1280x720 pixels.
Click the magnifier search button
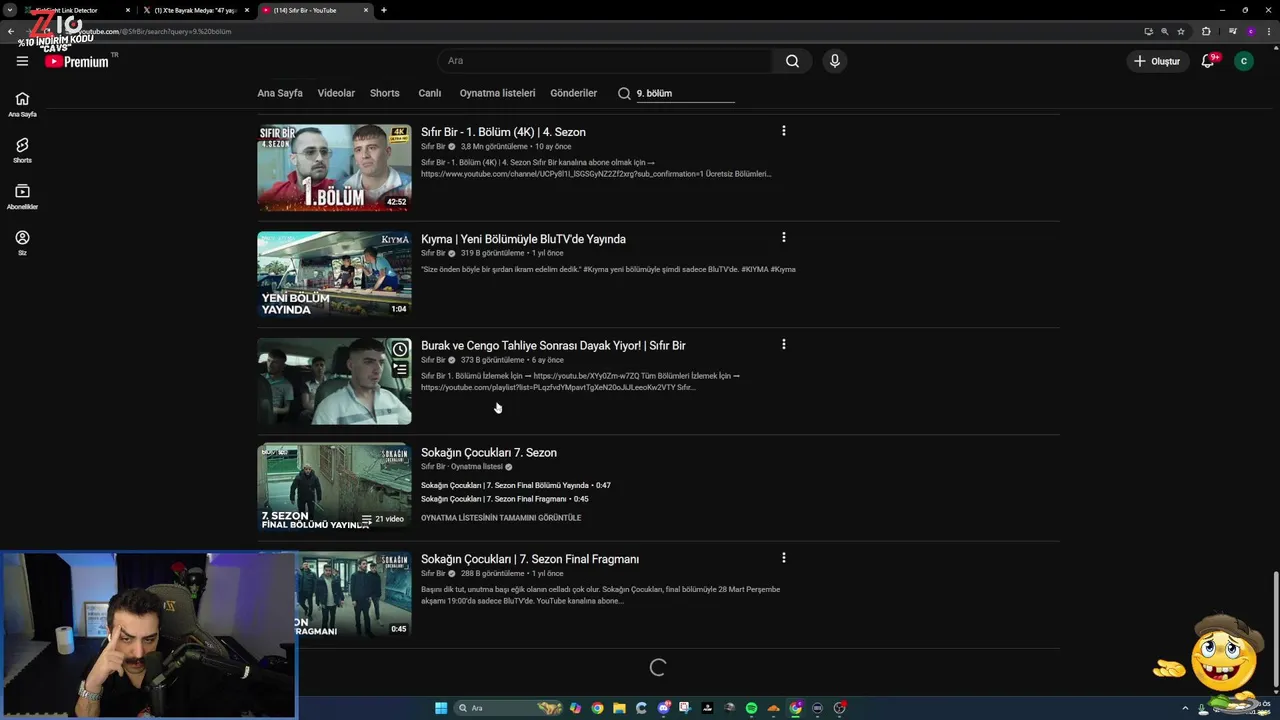click(792, 61)
